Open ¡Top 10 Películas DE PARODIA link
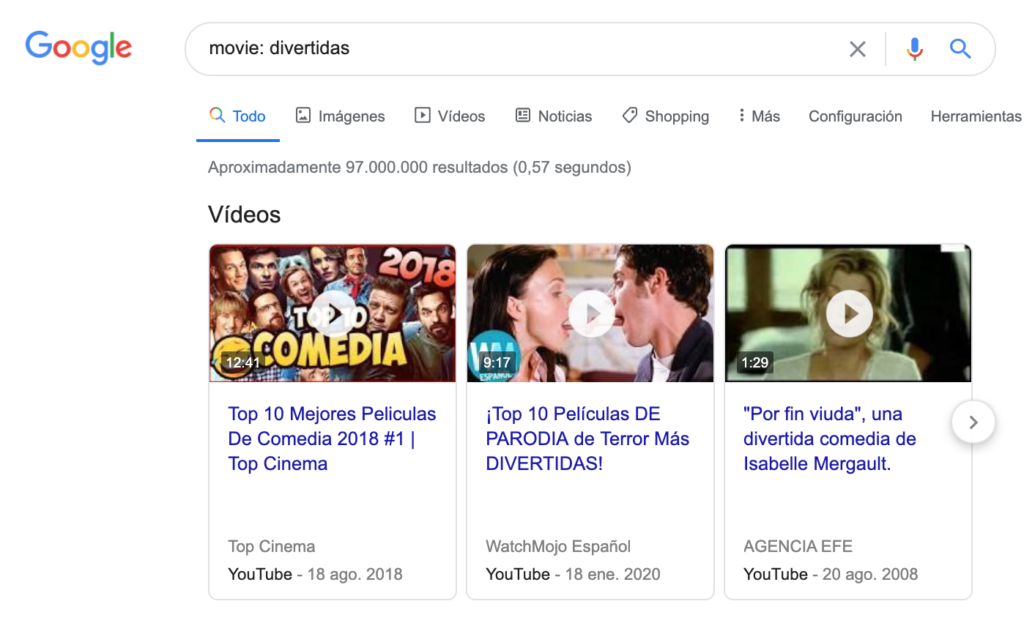Image resolution: width=1024 pixels, height=634 pixels. (x=587, y=439)
